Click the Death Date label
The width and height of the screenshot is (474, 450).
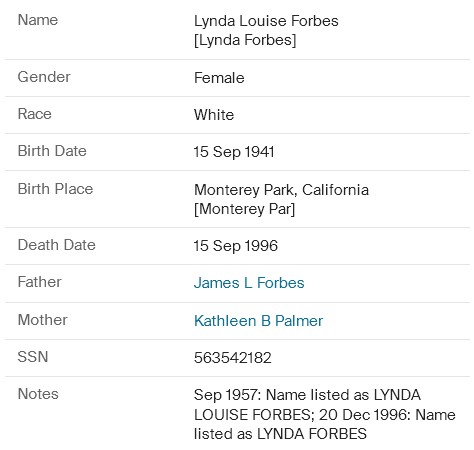57,245
